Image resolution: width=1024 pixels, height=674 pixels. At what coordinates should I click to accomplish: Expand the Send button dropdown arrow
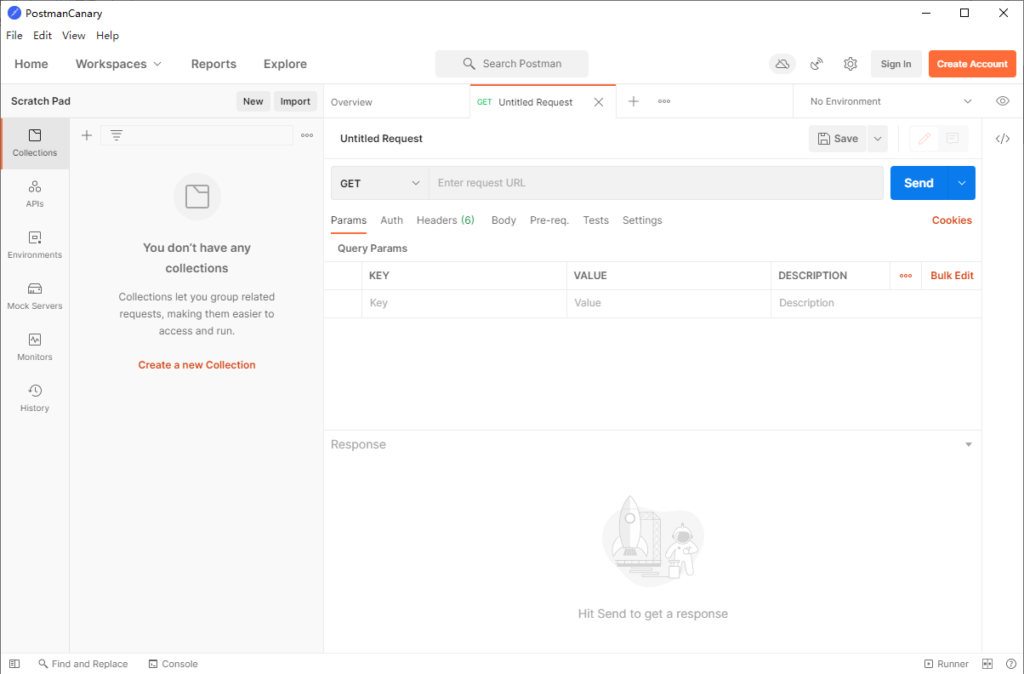962,183
